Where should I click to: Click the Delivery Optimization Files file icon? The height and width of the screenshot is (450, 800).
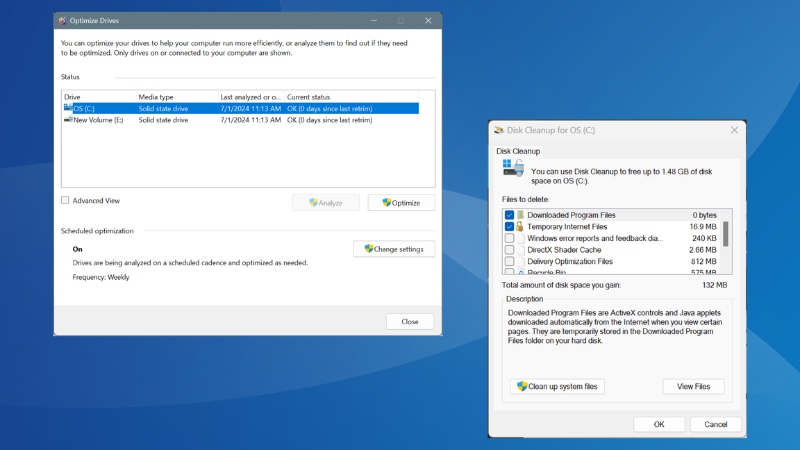pyautogui.click(x=521, y=261)
